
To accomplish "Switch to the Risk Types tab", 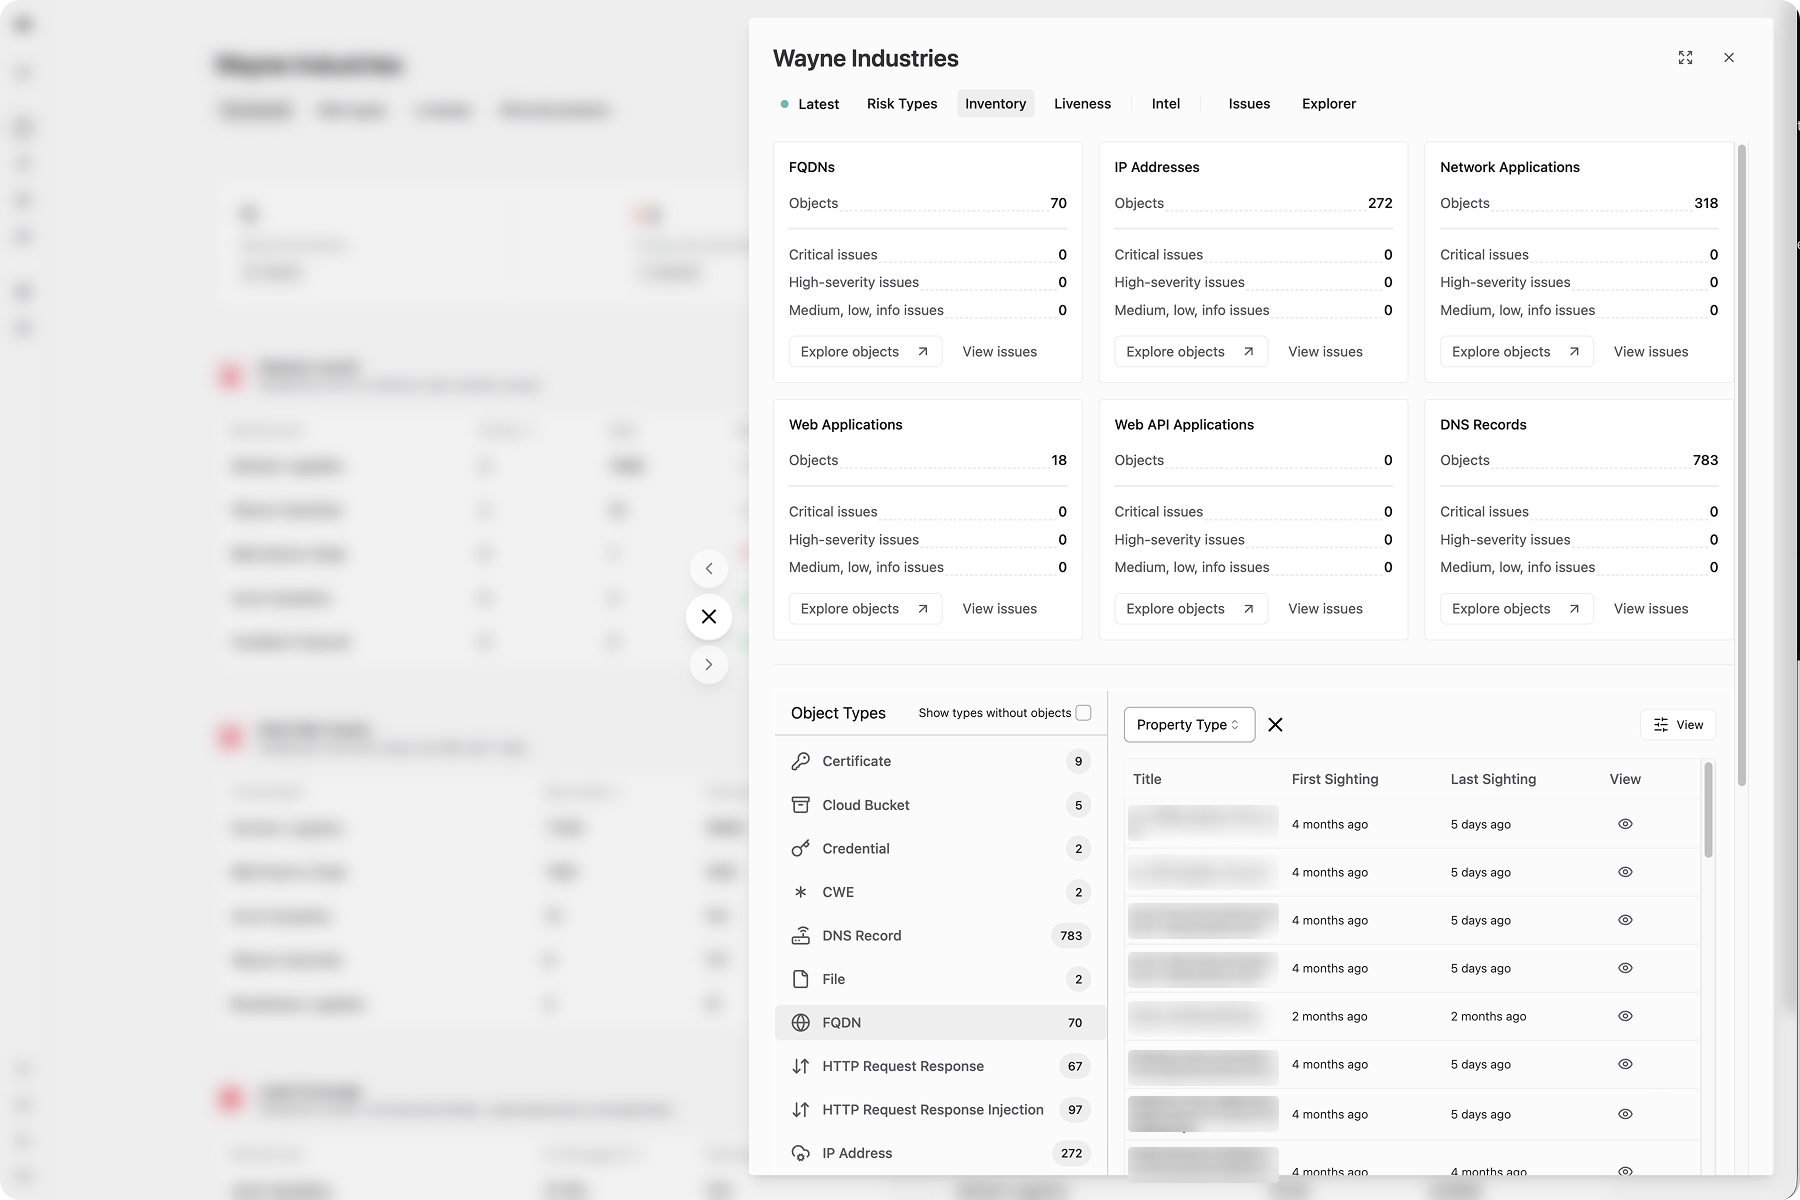I will [x=902, y=104].
